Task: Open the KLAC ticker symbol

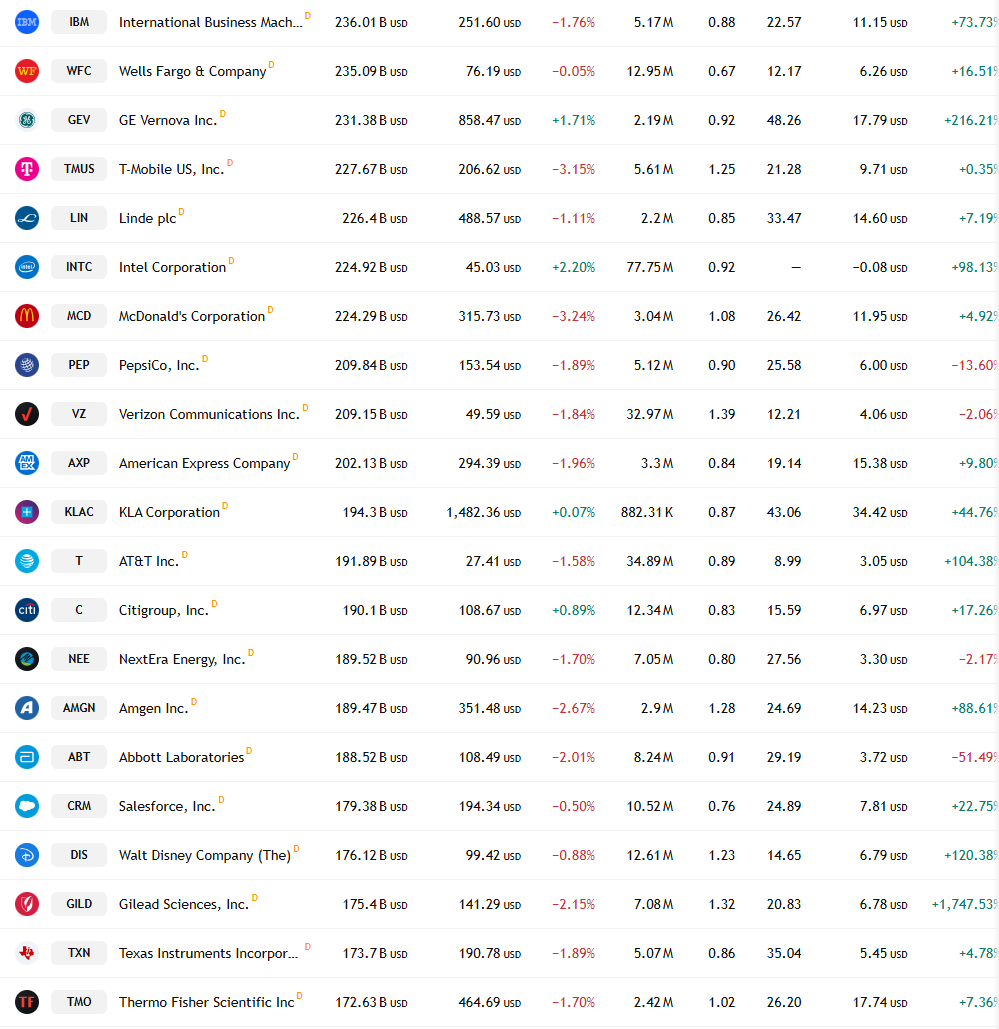Action: [79, 512]
